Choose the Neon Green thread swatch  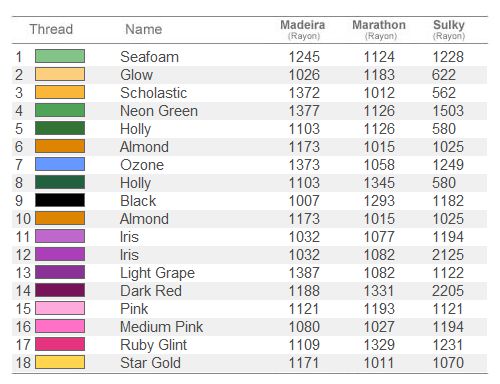pos(60,110)
